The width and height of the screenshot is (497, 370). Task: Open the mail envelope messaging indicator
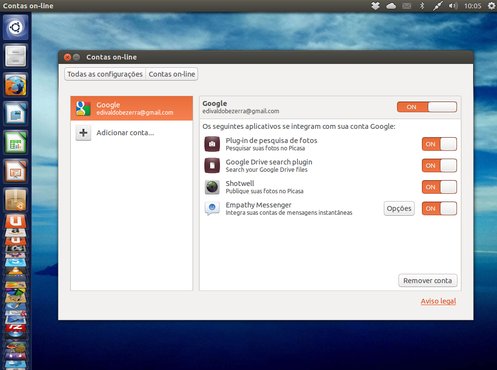click(407, 6)
